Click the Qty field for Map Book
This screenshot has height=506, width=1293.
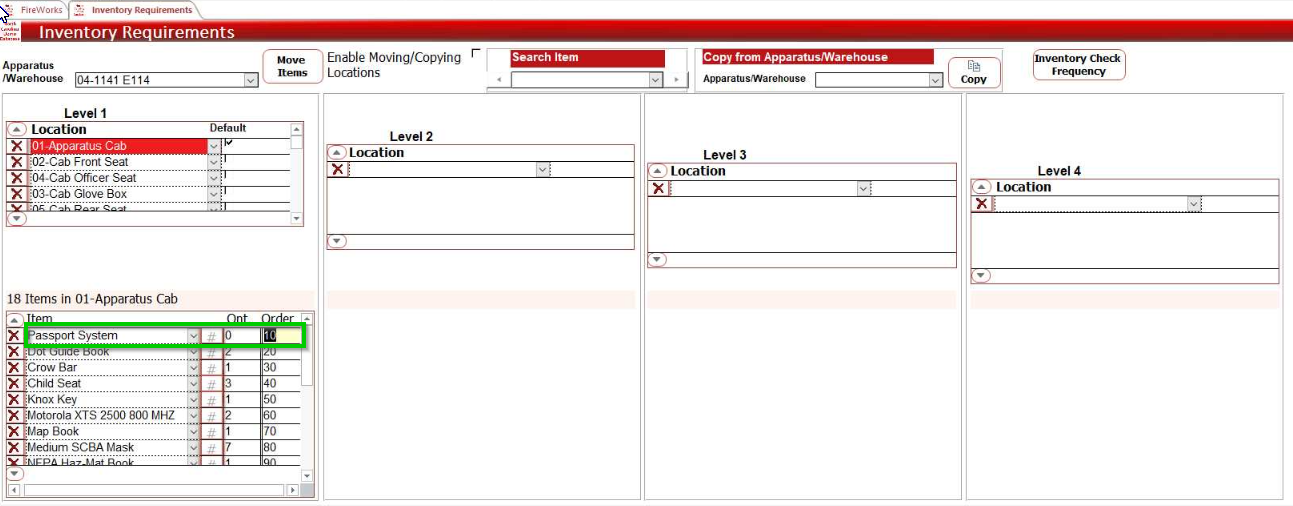click(241, 432)
